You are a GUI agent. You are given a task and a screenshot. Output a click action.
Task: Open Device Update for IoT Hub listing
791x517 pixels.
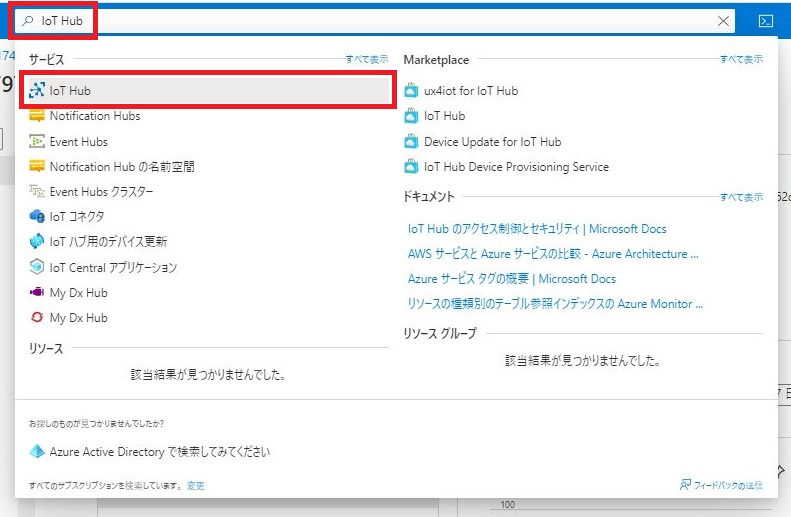492,142
